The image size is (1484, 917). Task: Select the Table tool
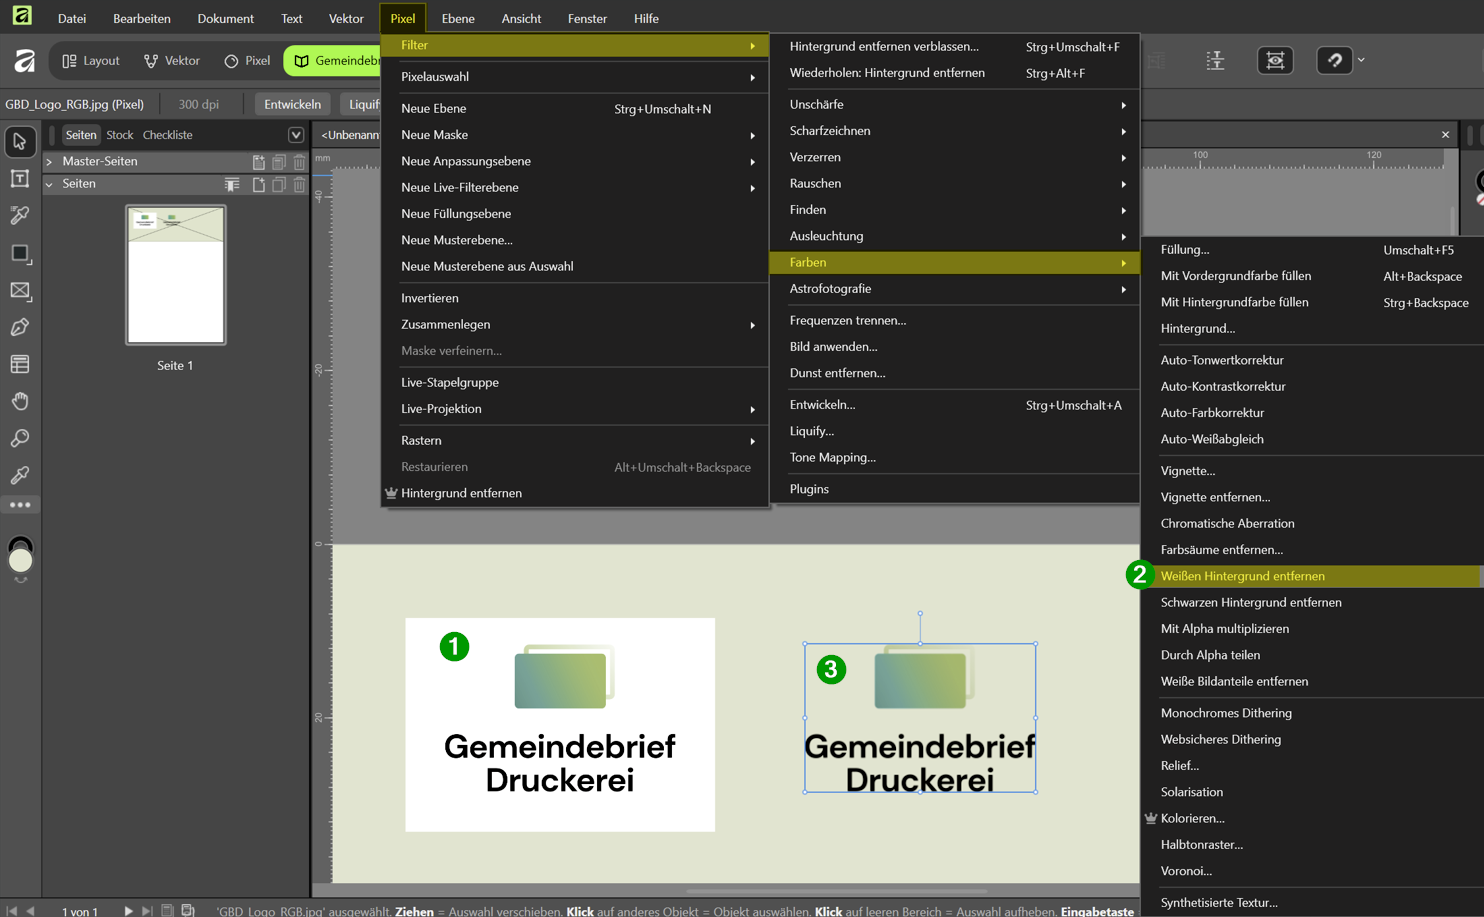[20, 364]
